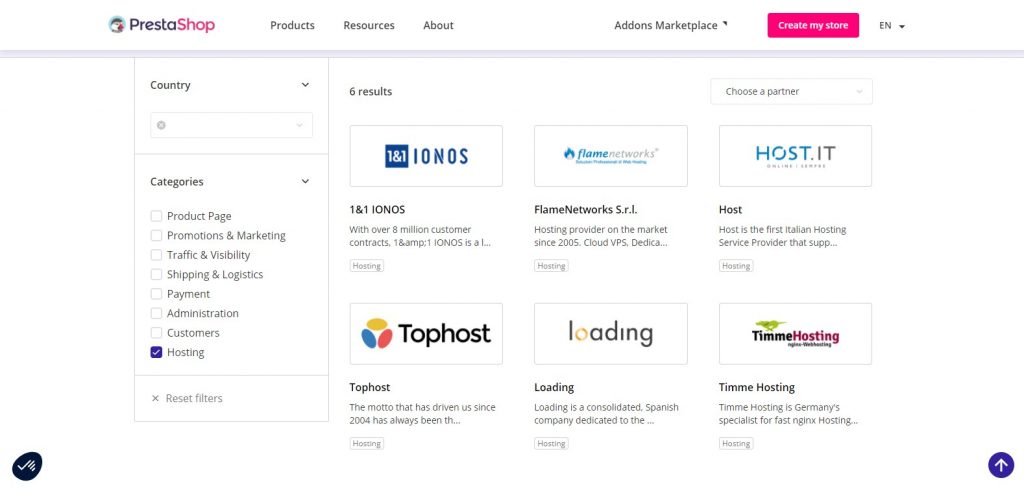Open the Choose a partner dropdown
Screen dimensions: 1024x491
tap(792, 91)
